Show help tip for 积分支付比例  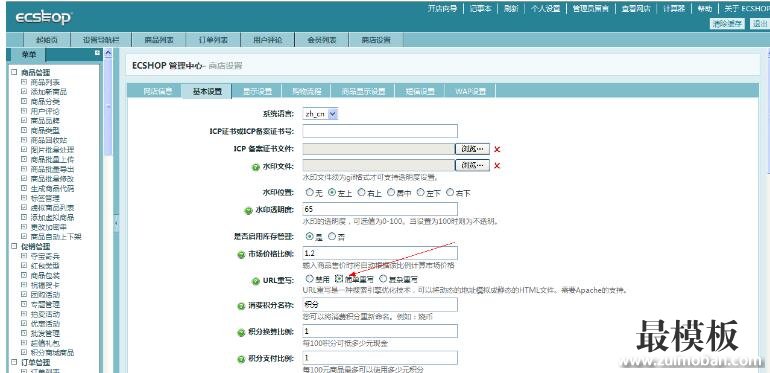(241, 360)
